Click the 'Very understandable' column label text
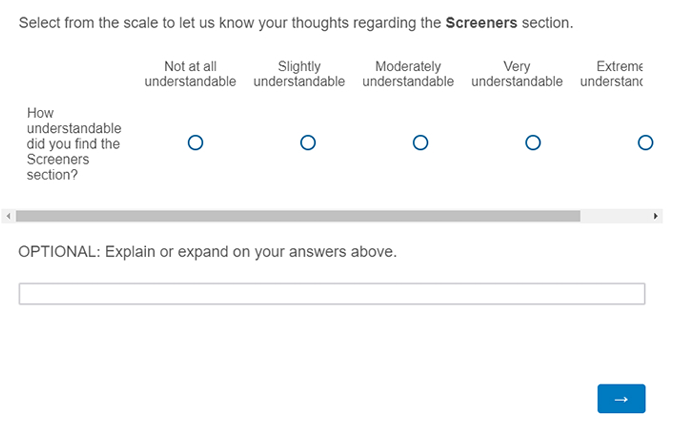 click(517, 74)
